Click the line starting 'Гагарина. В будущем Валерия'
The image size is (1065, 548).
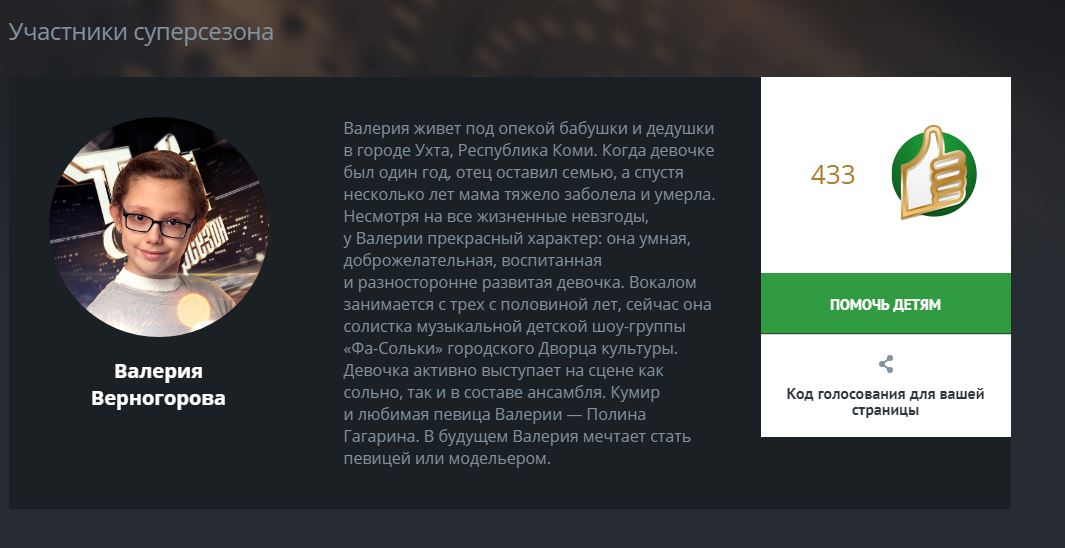click(518, 437)
